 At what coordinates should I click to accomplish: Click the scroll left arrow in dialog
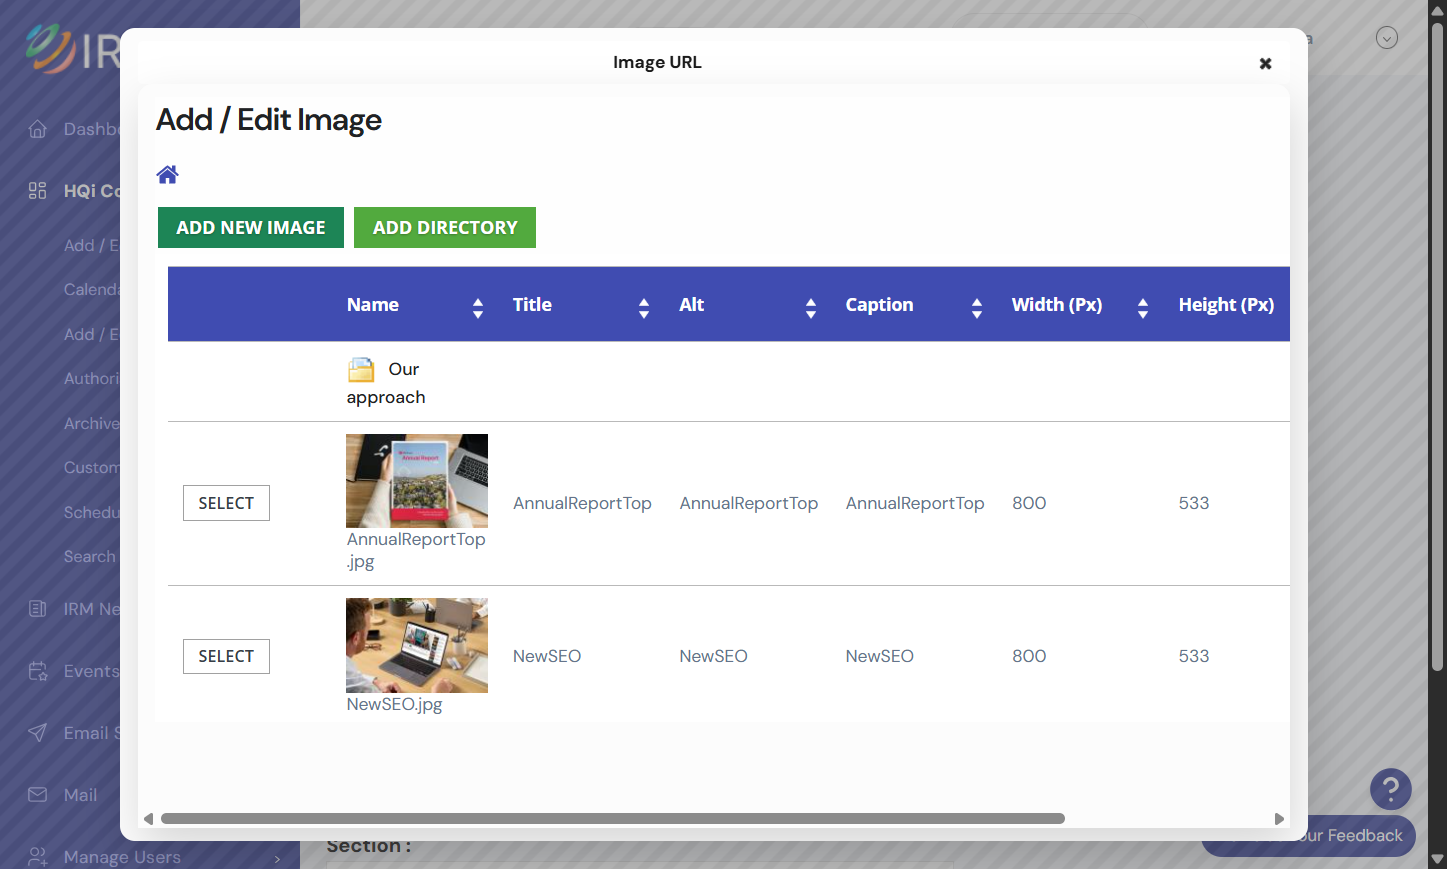click(148, 819)
